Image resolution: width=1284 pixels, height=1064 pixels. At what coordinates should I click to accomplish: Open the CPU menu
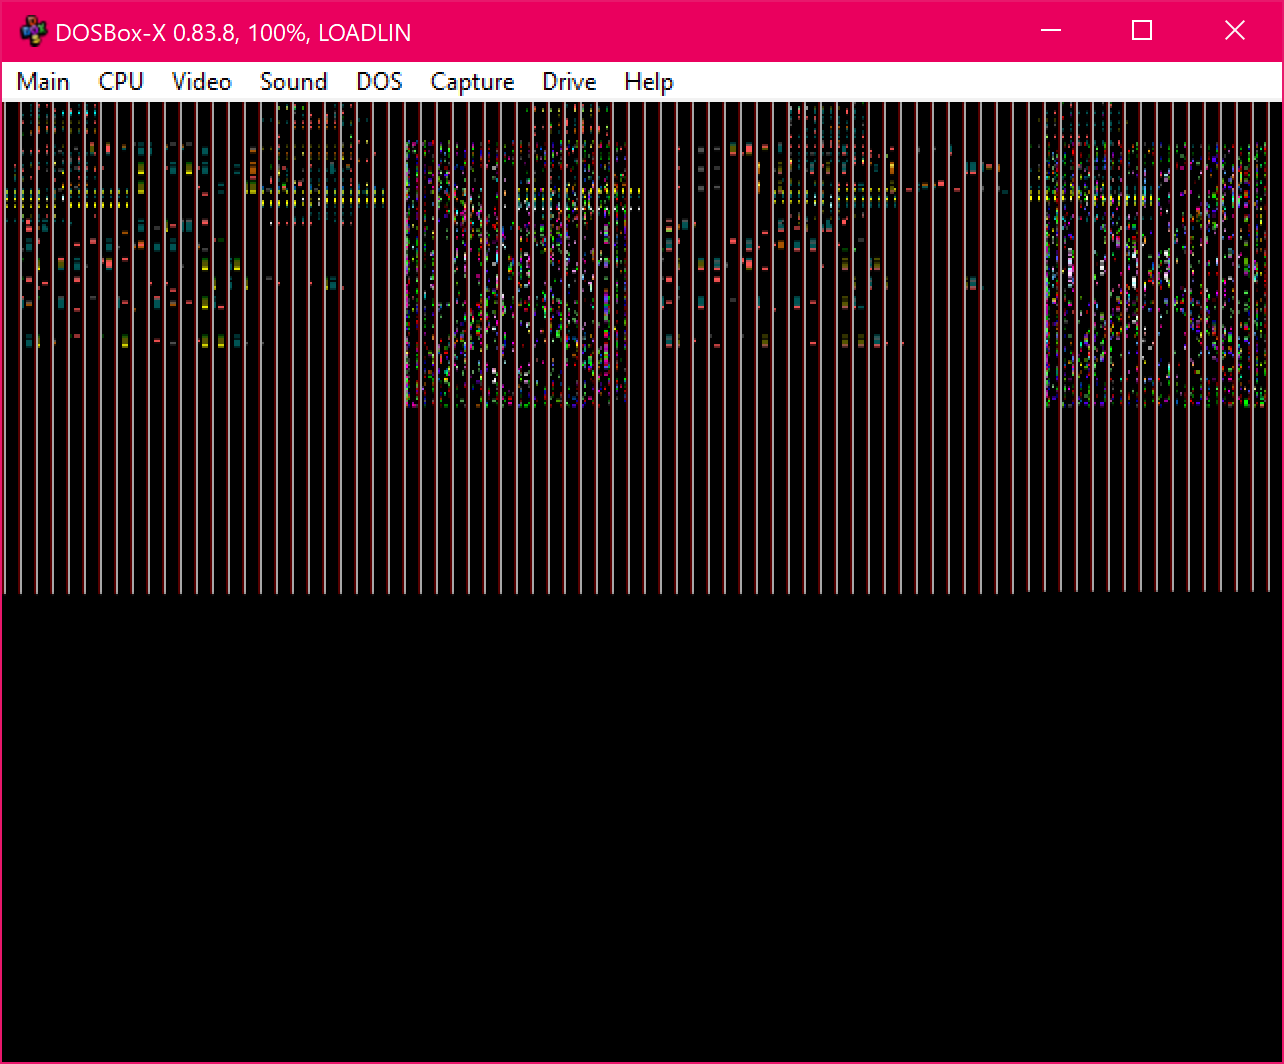[x=121, y=82]
